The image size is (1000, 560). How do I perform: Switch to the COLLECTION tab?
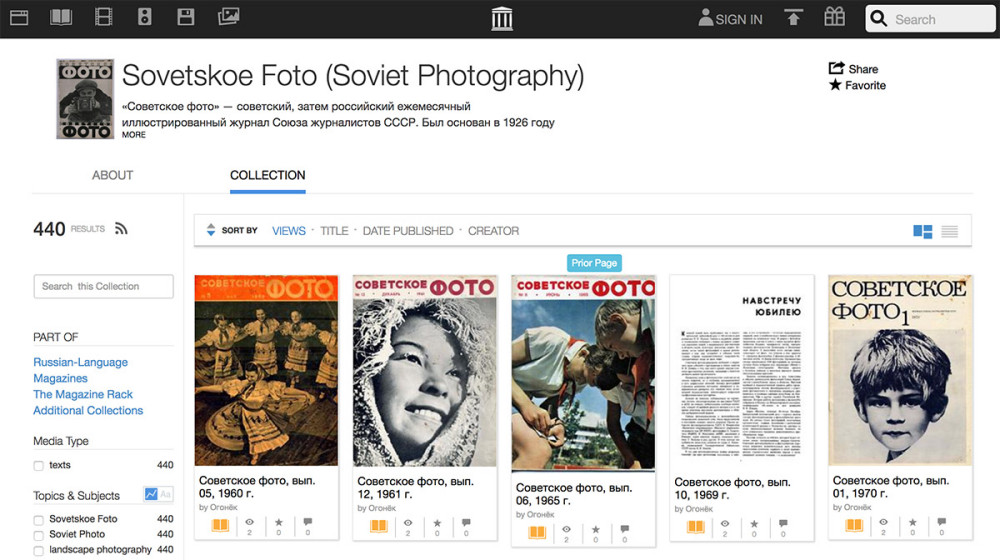267,175
